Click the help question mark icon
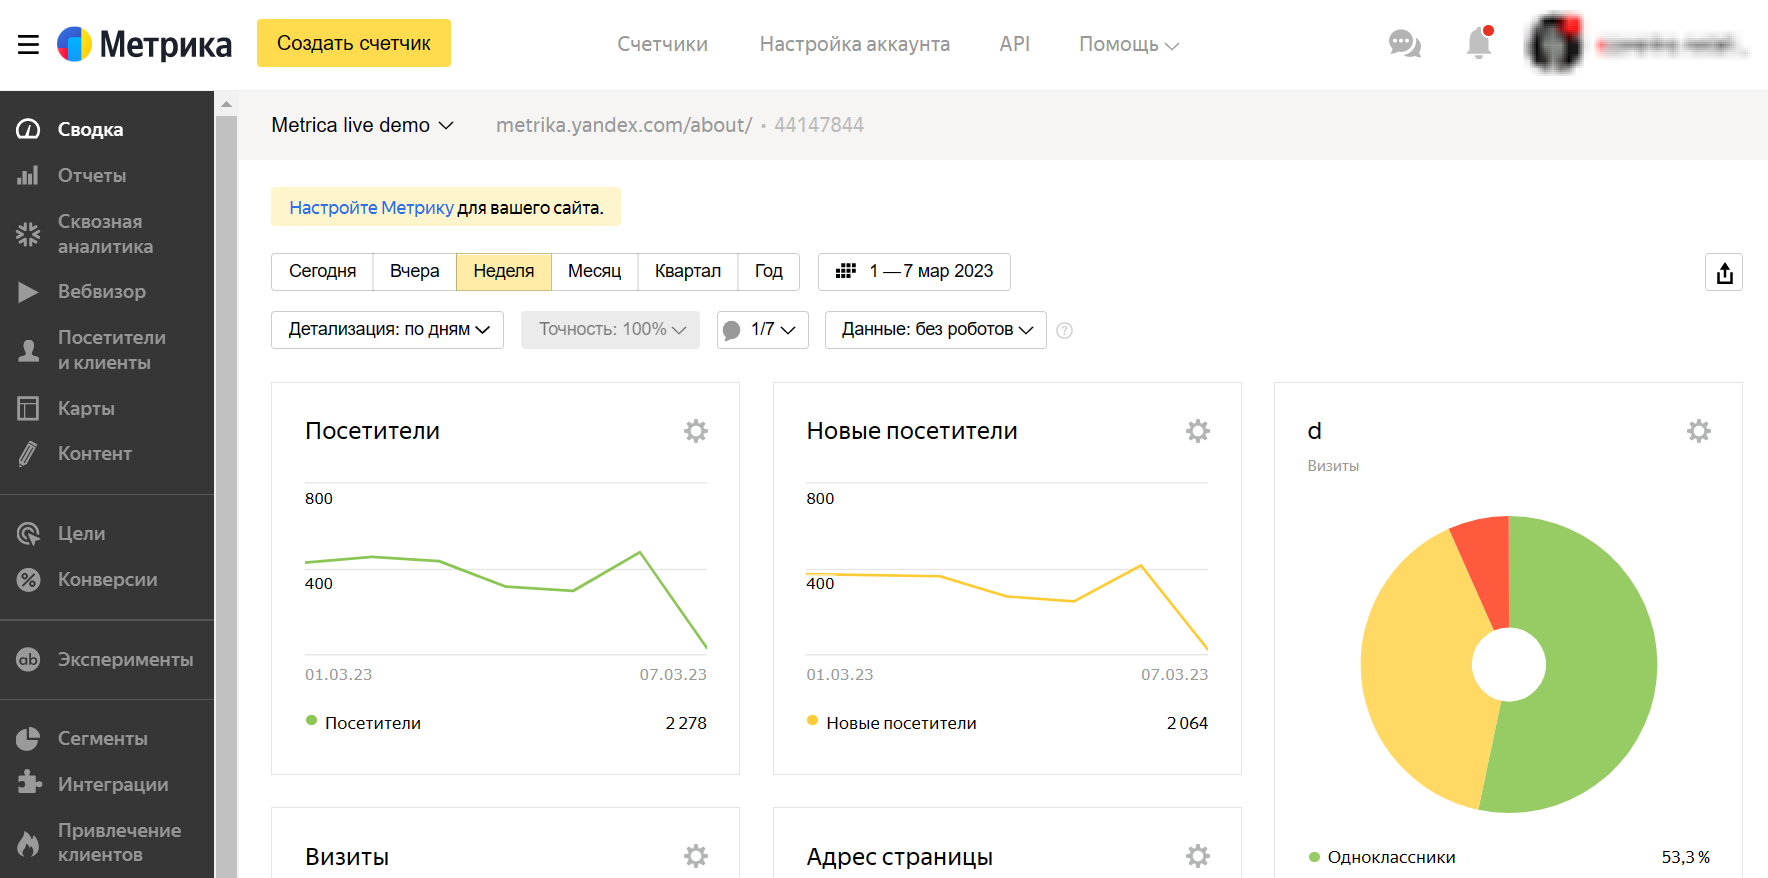Viewport: 1768px width, 878px height. pos(1065,330)
